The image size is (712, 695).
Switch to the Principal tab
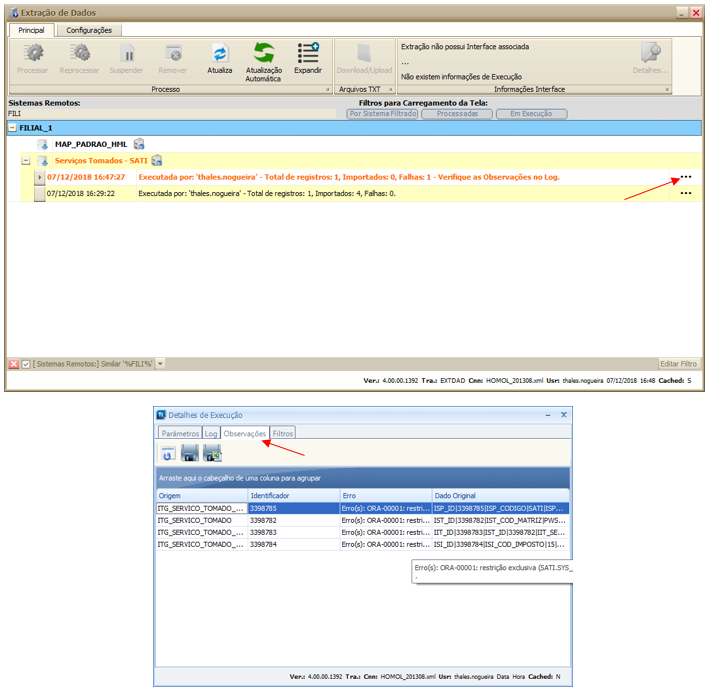(x=31, y=30)
